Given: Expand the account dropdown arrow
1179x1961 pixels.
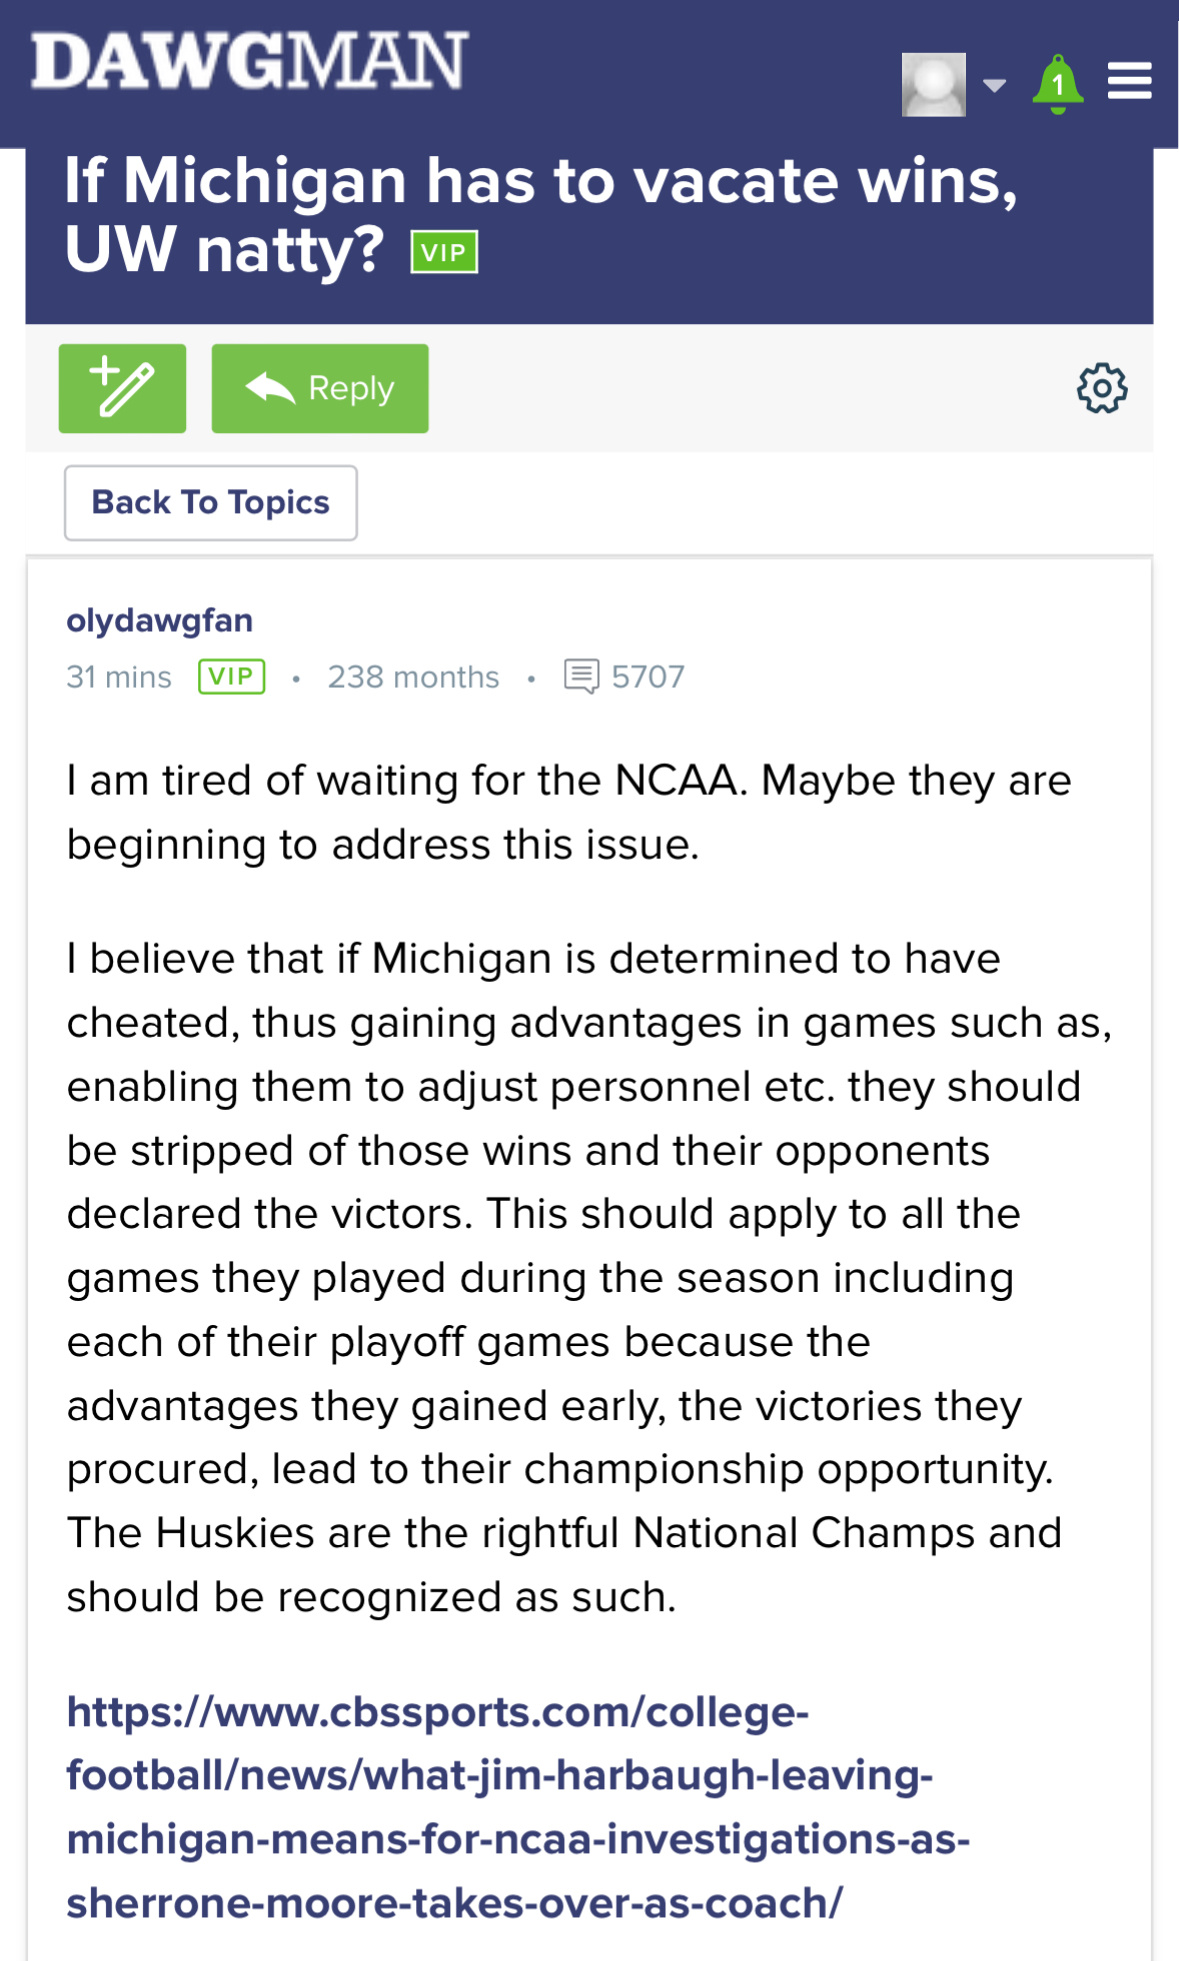Looking at the screenshot, I should 994,85.
